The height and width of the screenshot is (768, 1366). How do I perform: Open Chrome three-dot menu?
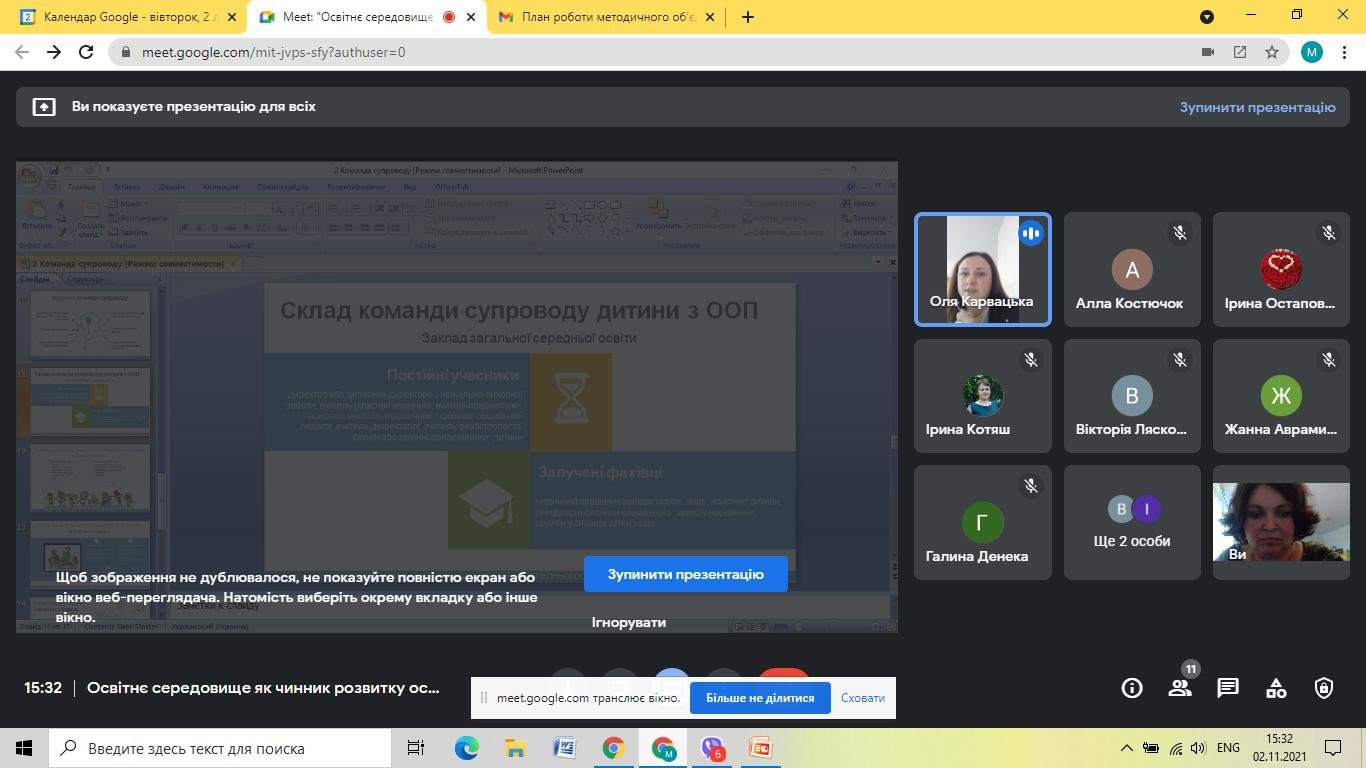1343,52
